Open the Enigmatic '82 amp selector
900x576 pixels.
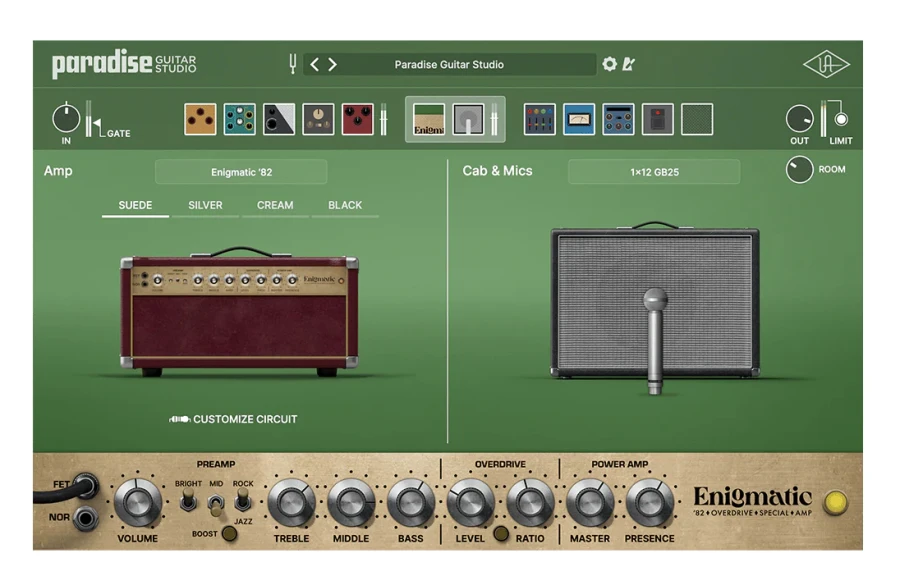[241, 172]
